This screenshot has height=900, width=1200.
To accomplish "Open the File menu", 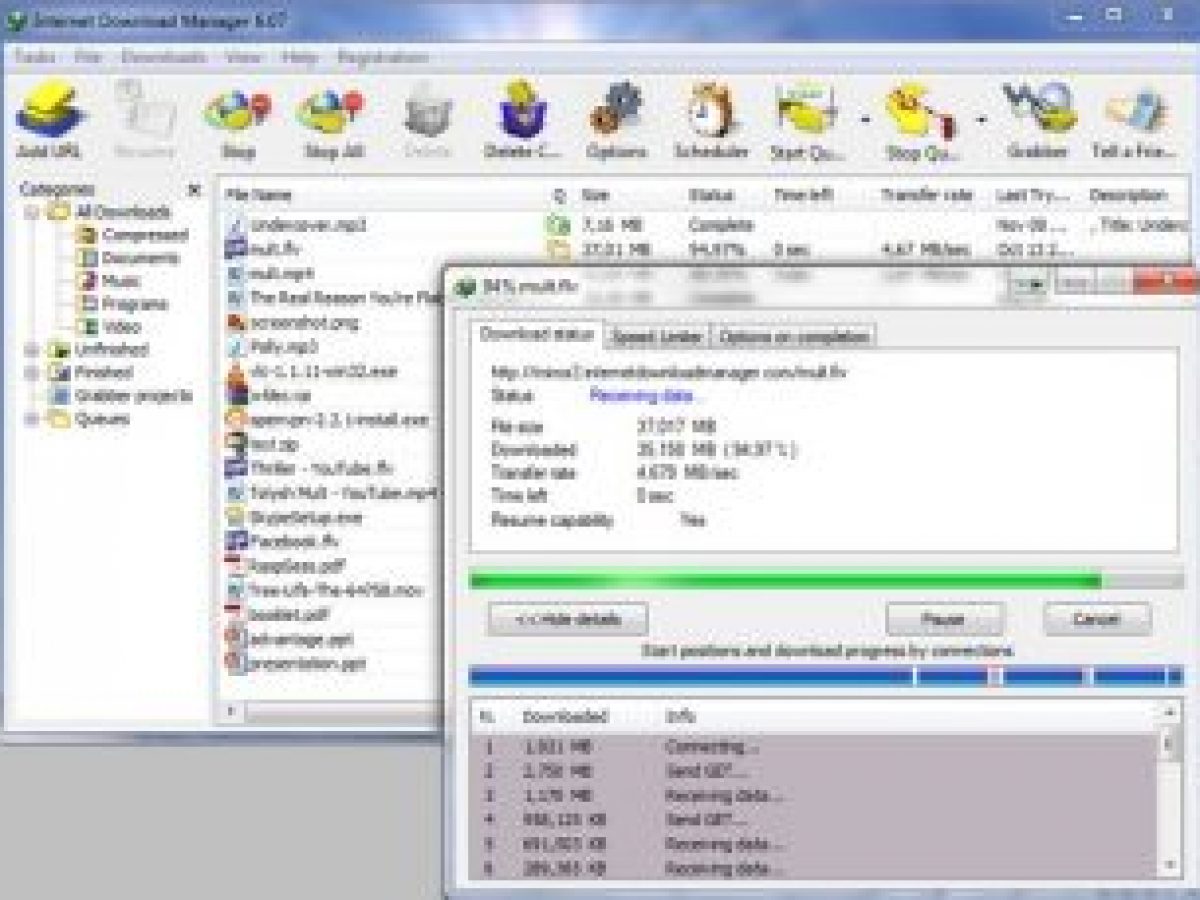I will [x=88, y=57].
